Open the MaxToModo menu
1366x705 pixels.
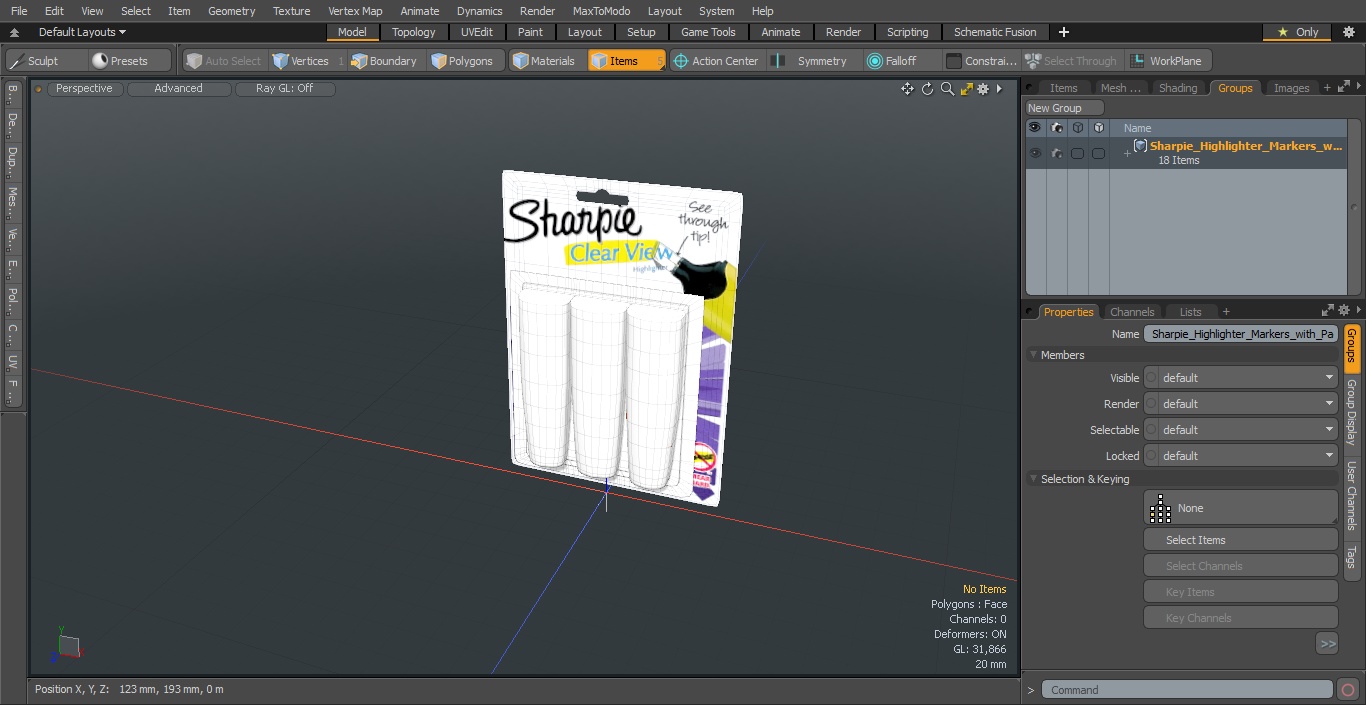(x=601, y=11)
